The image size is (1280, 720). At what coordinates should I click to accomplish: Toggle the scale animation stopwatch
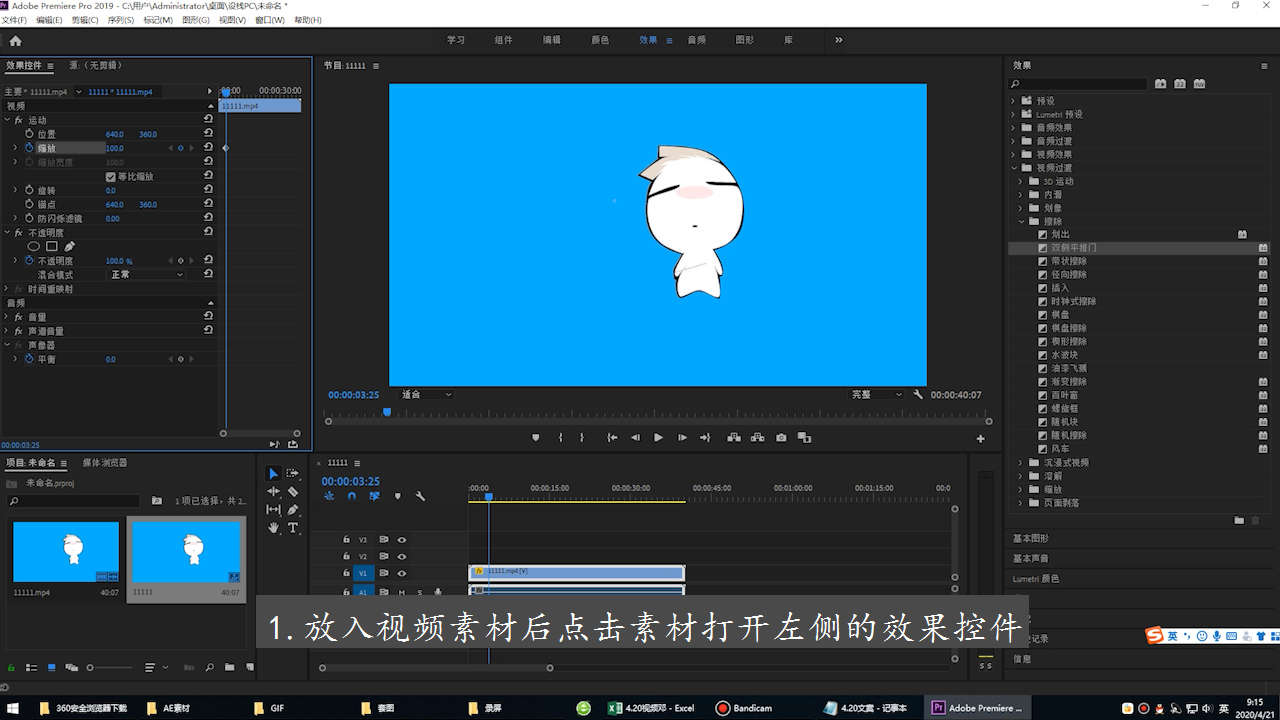click(x=29, y=148)
